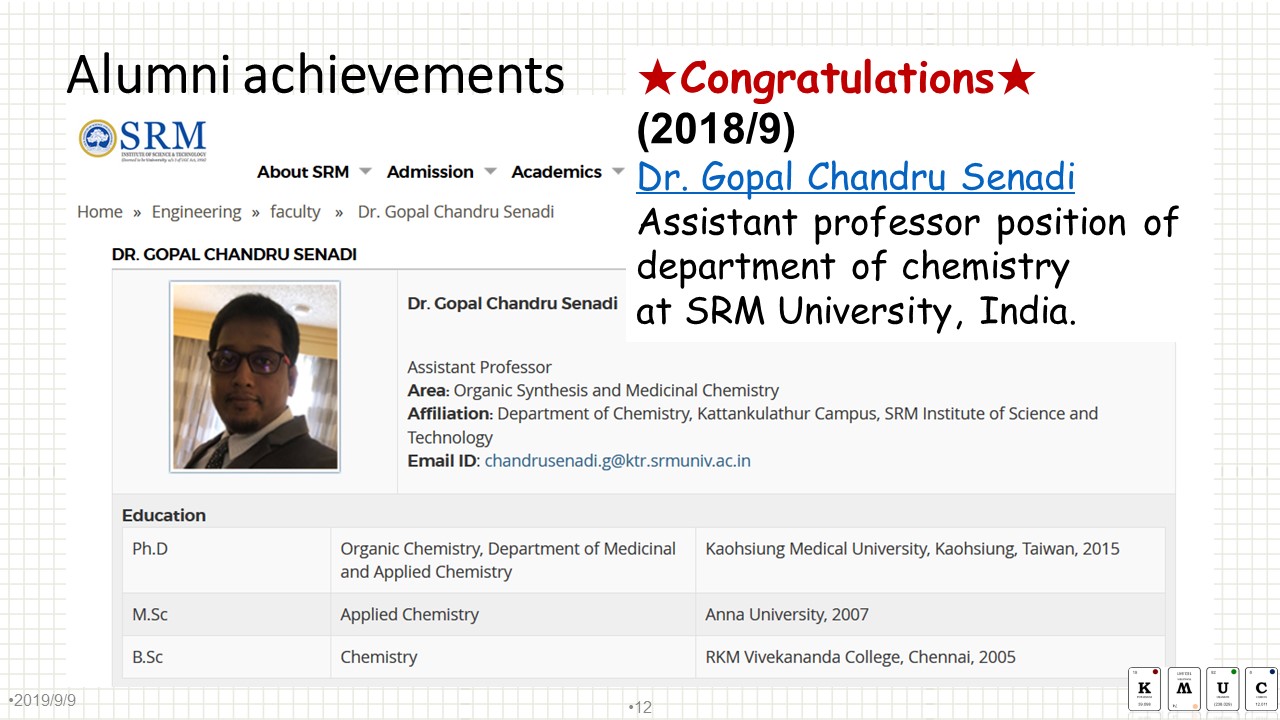Open Engineering in the breadcrumb trail

pyautogui.click(x=196, y=212)
